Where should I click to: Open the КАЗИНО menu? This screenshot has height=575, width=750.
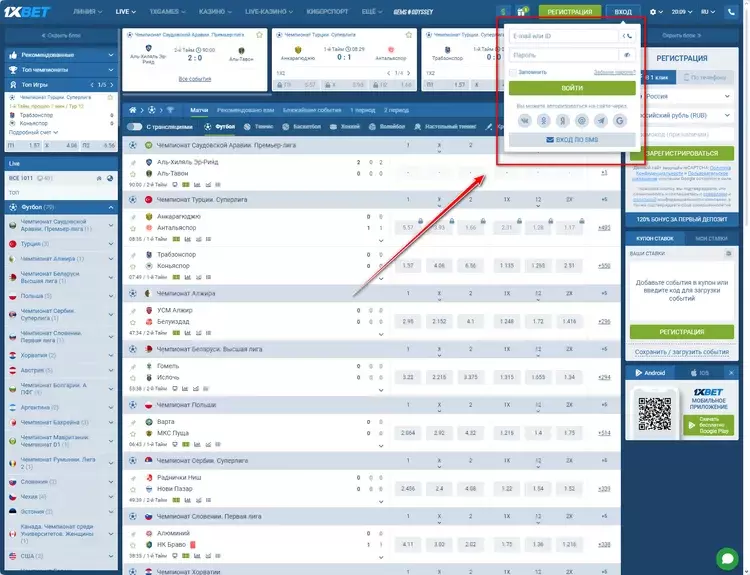tap(215, 11)
